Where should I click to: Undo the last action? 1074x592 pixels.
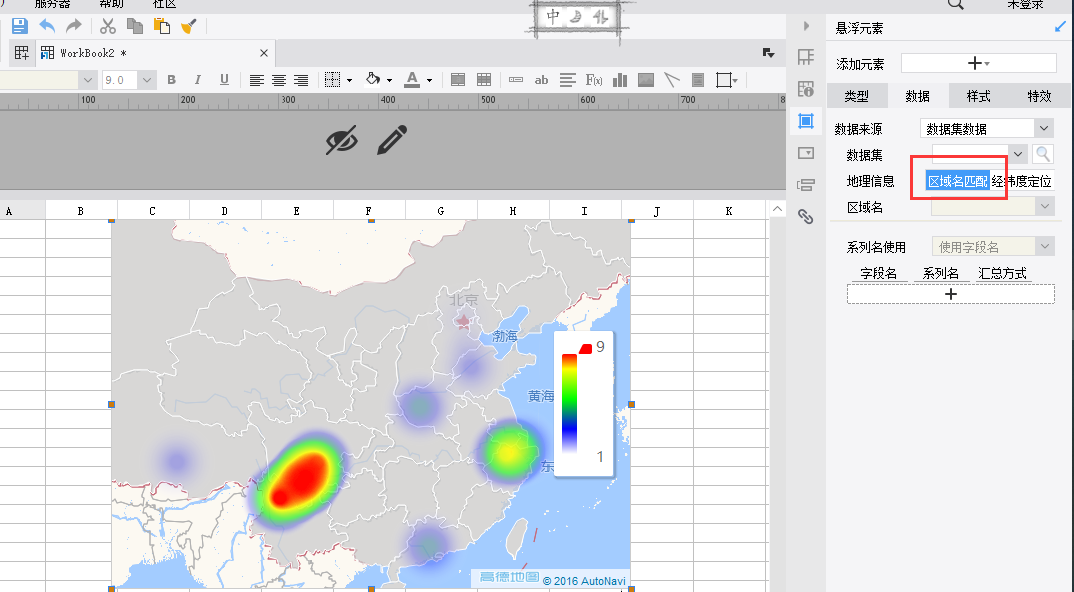point(47,27)
